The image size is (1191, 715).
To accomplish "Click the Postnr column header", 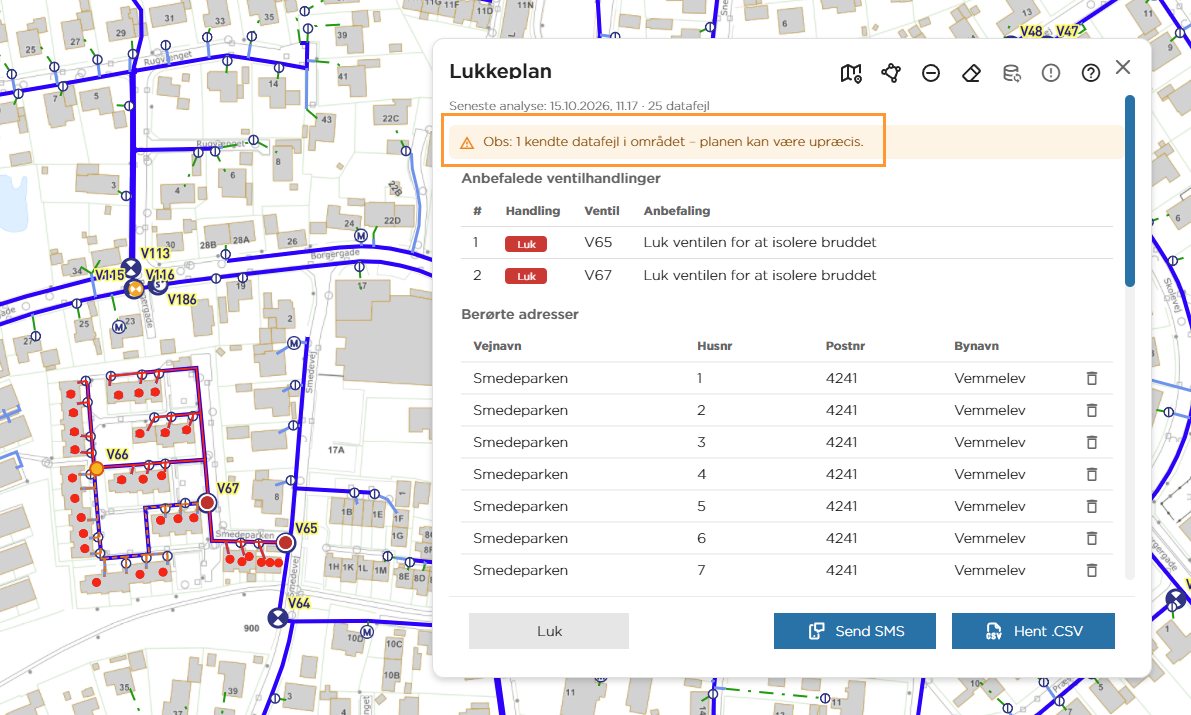I will pos(845,346).
